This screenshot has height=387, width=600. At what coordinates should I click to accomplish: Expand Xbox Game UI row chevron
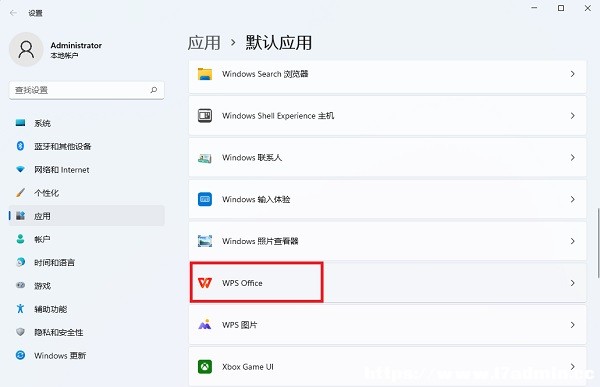point(572,366)
